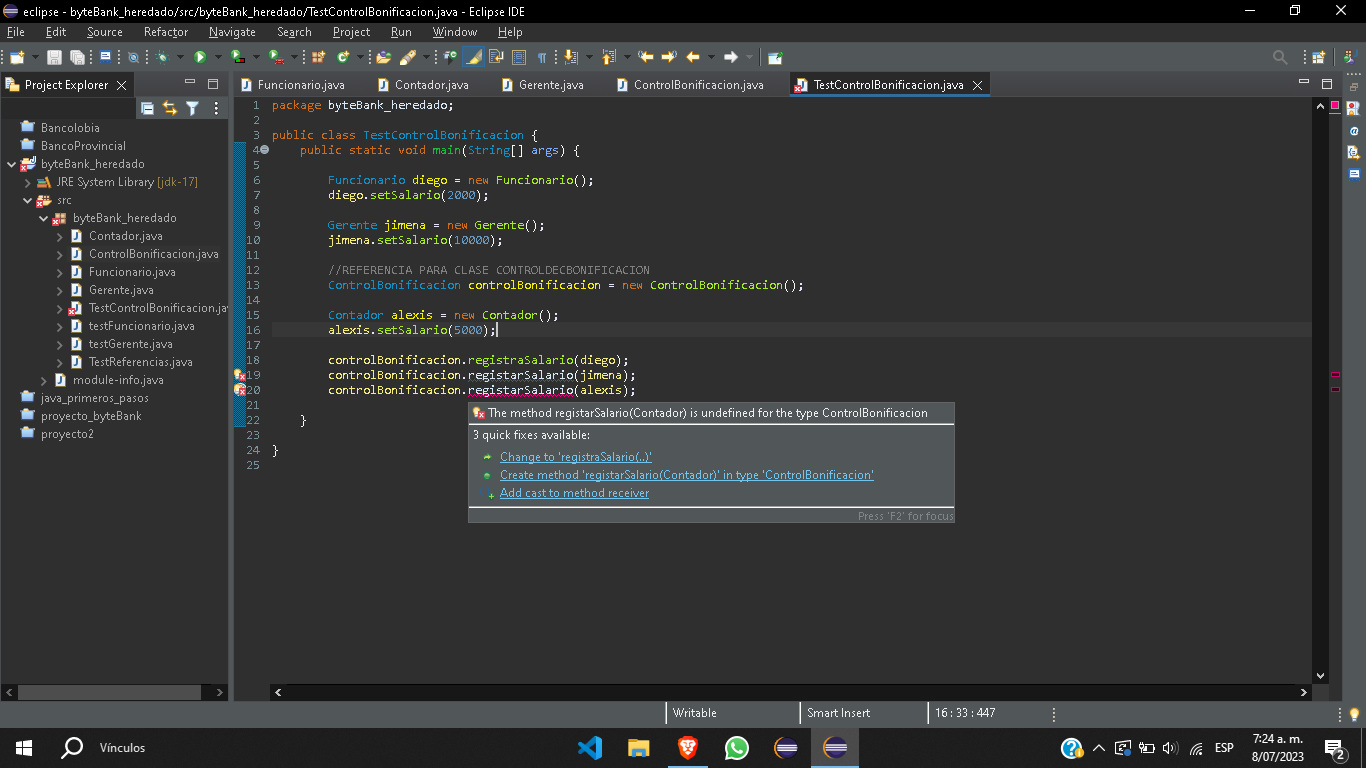
Task: Click the Open Type folder icon
Action: coord(383,57)
